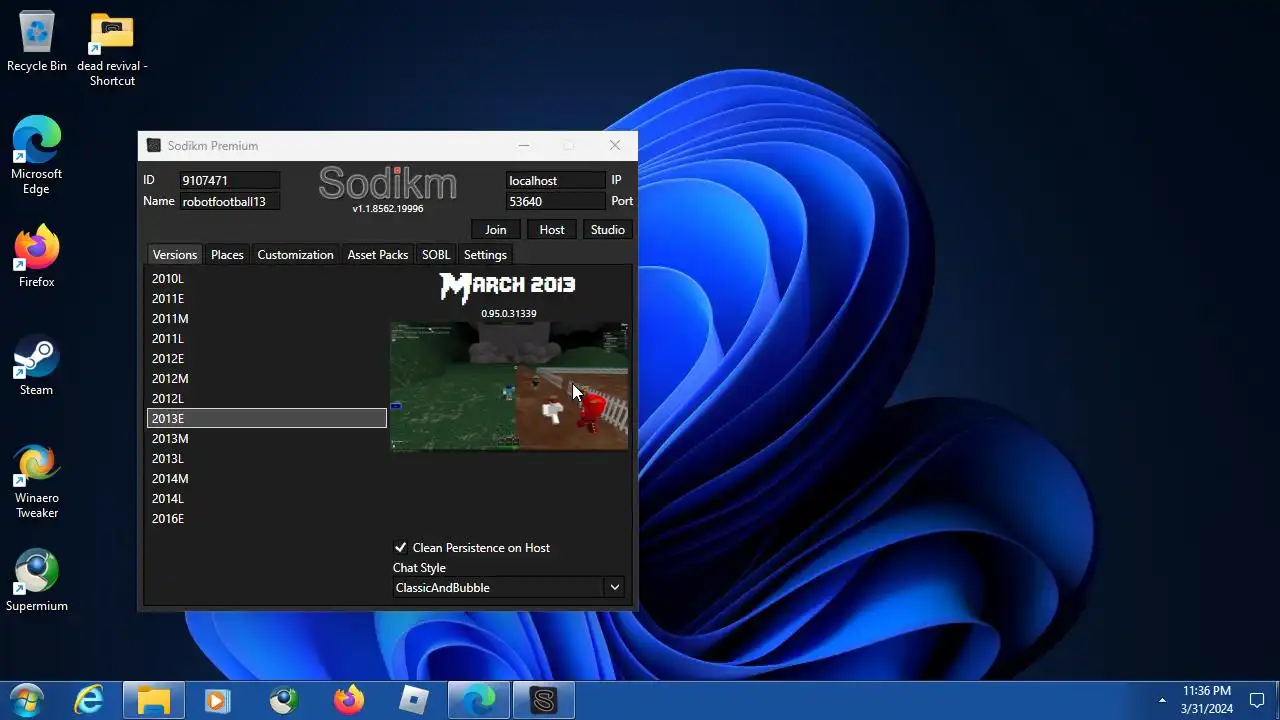Close the Sodikm Premium window

click(615, 146)
